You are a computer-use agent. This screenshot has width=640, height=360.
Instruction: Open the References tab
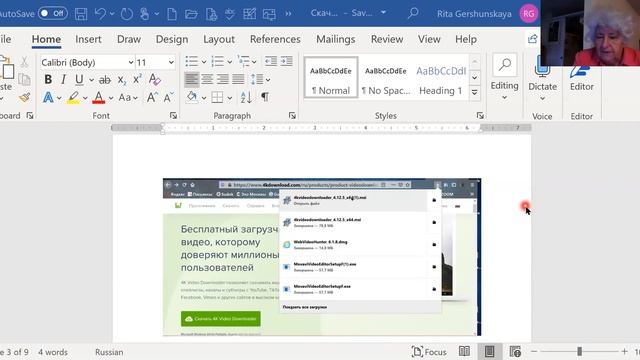(x=275, y=39)
